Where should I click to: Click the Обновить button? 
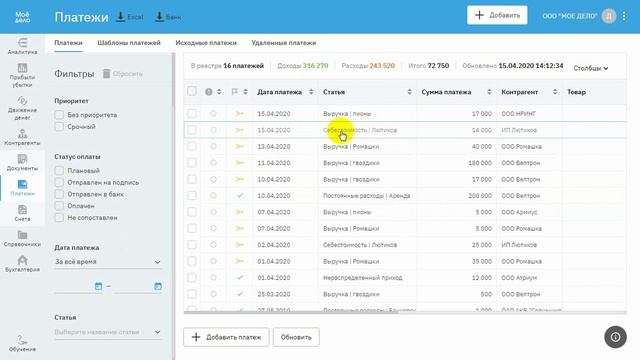click(x=296, y=337)
